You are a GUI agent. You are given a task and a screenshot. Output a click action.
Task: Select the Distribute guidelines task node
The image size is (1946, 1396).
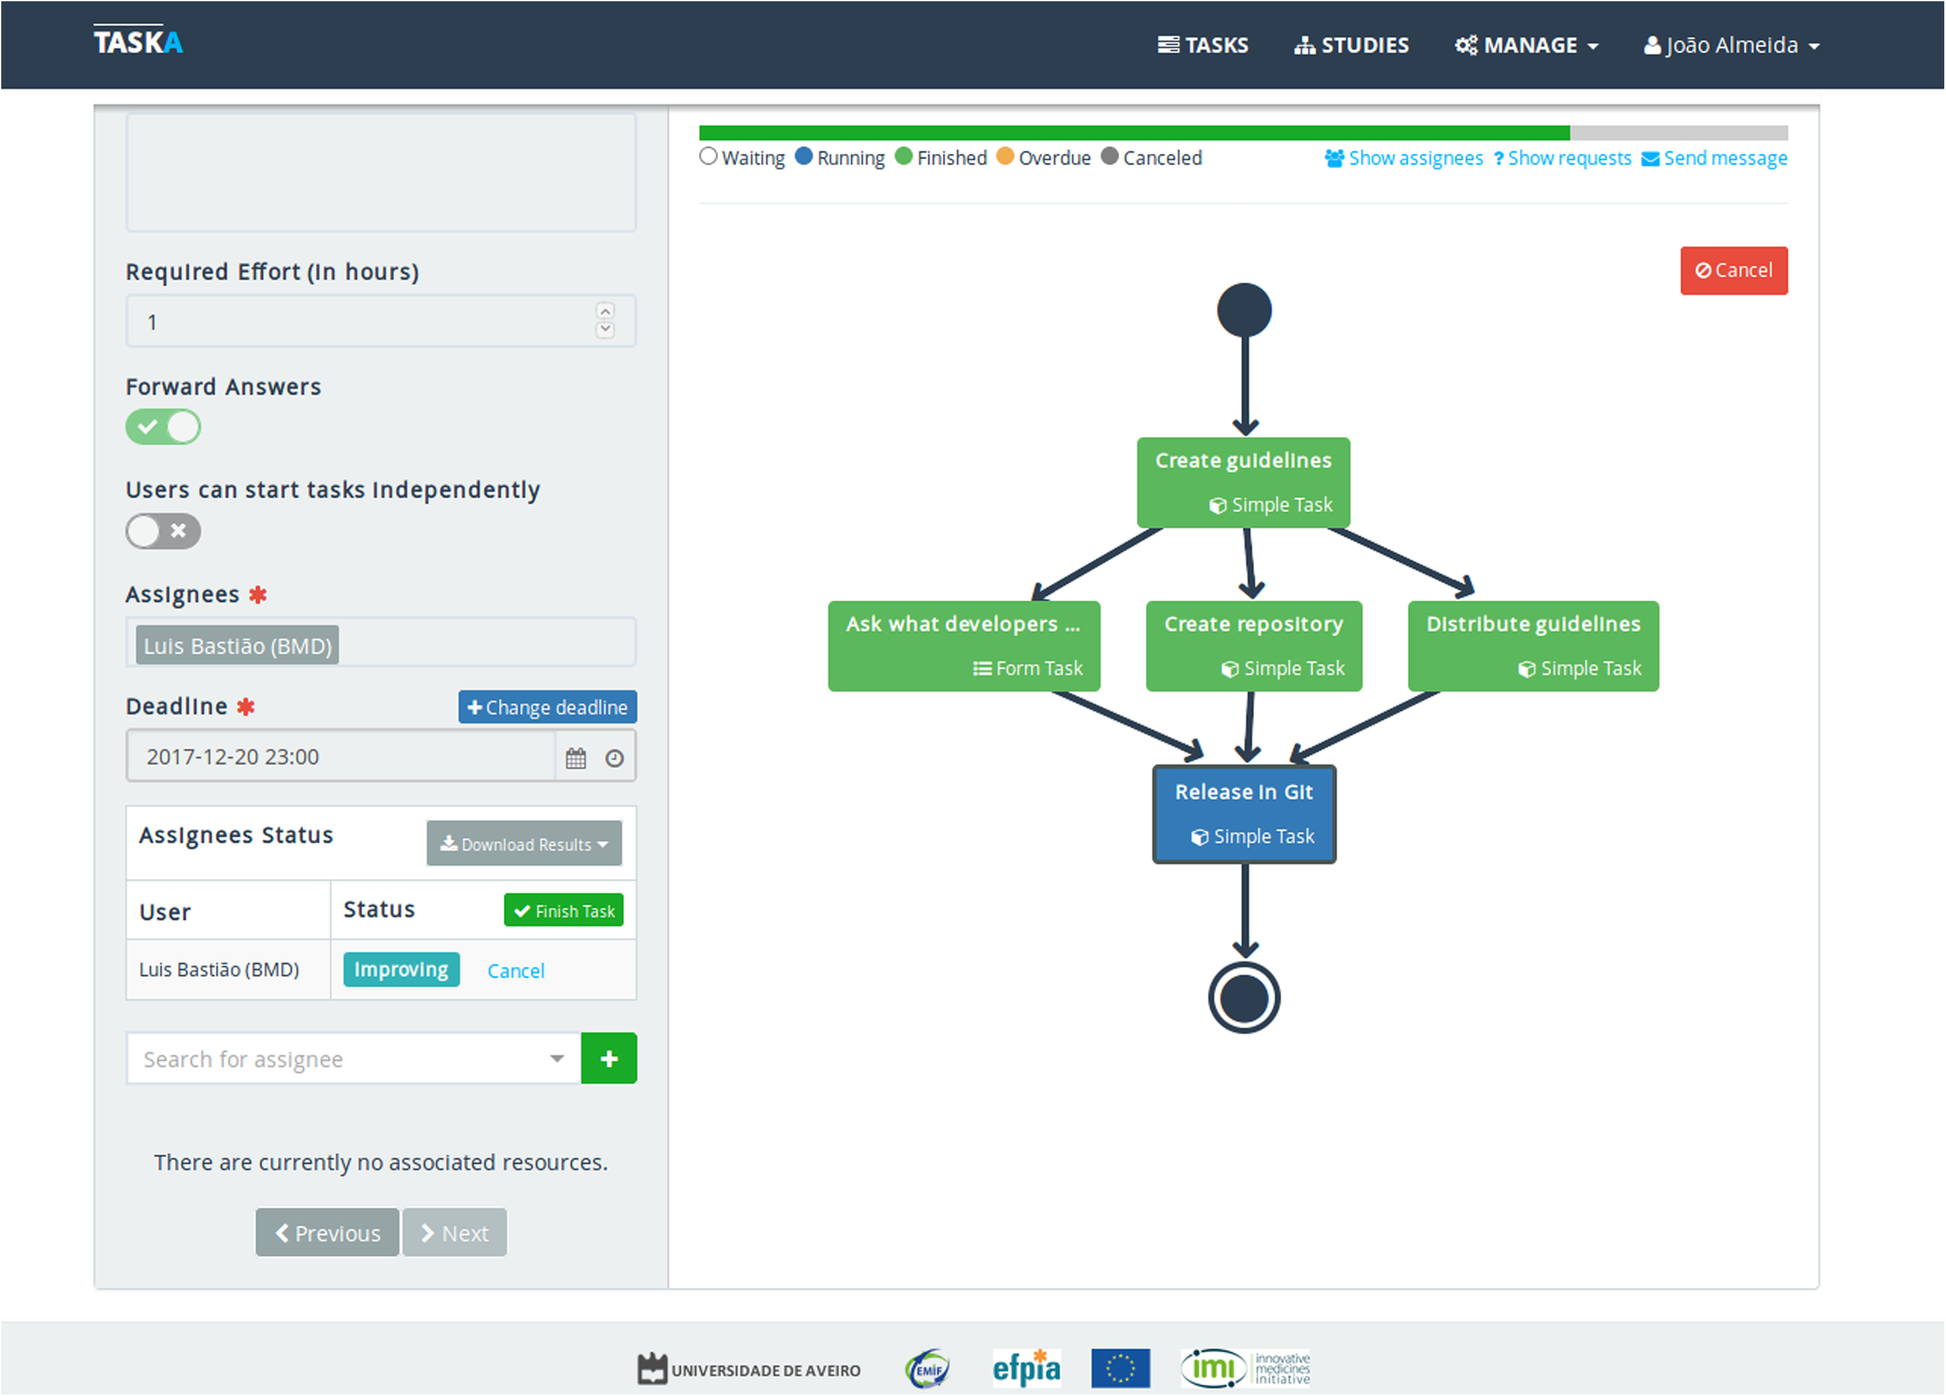pos(1533,646)
